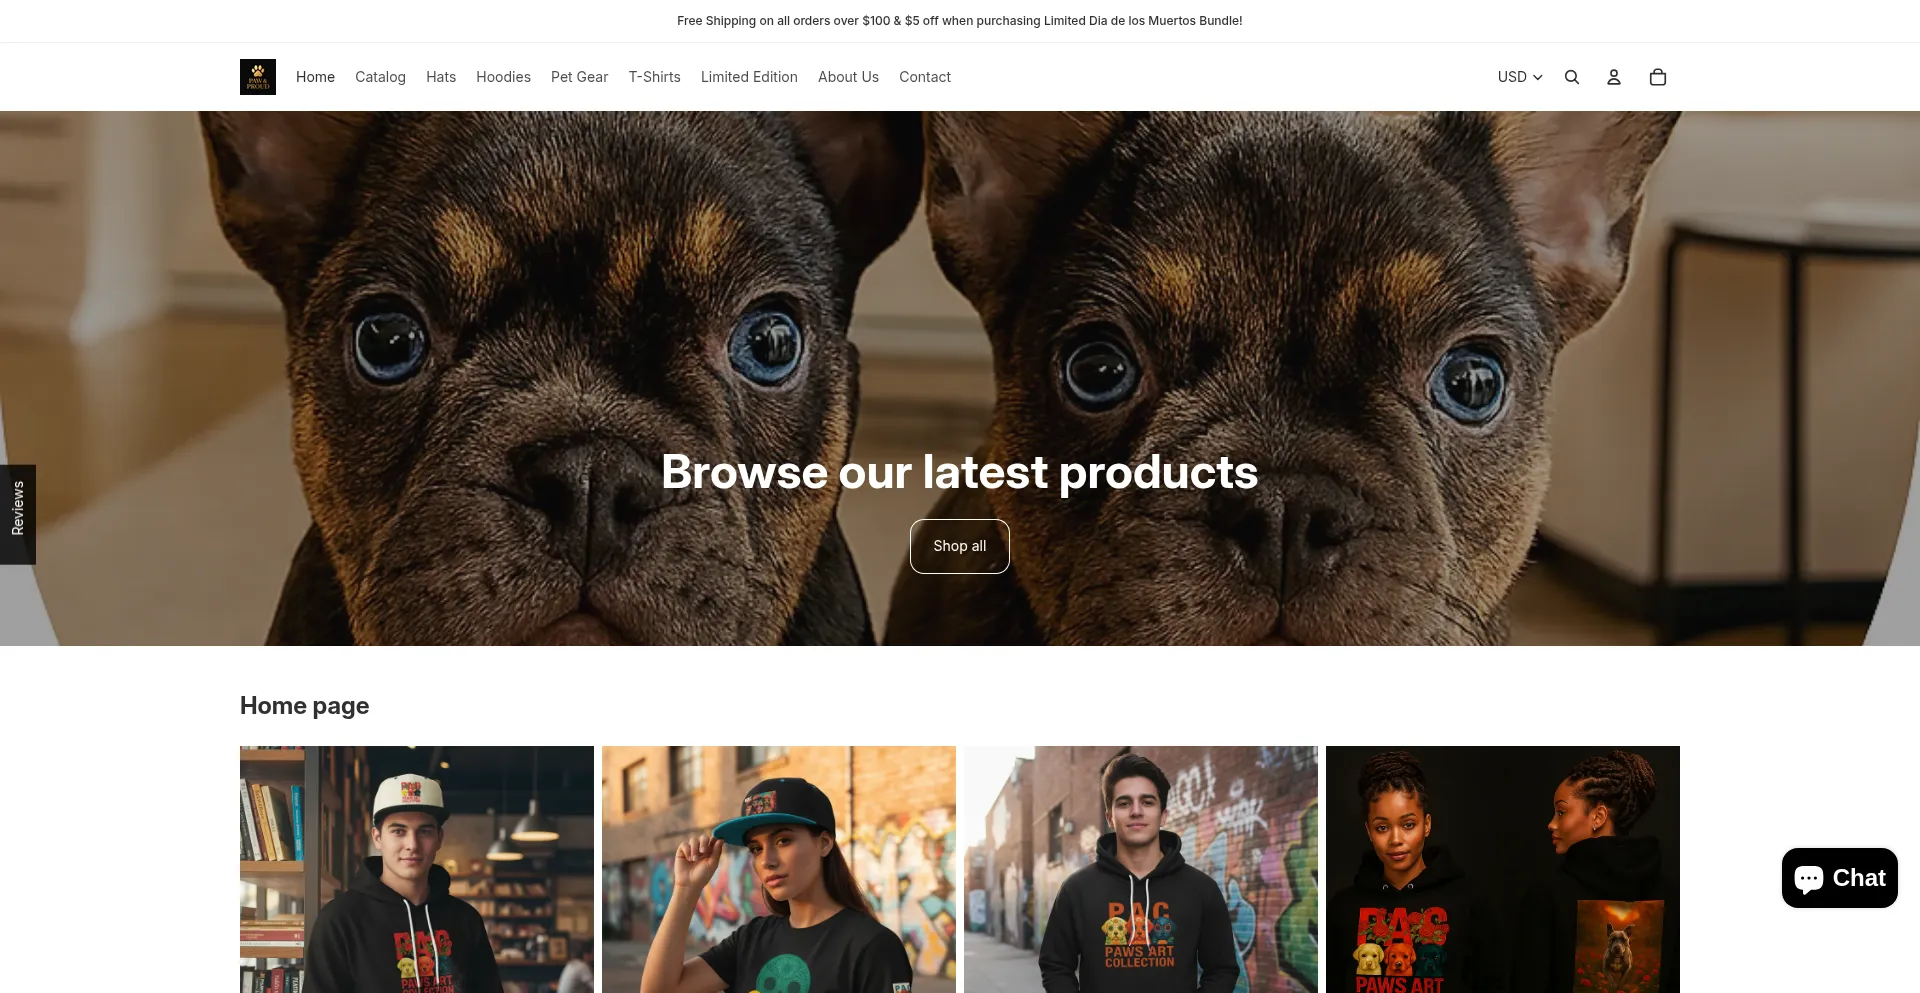
Task: Open the shopping cart bag icon
Action: point(1658,77)
